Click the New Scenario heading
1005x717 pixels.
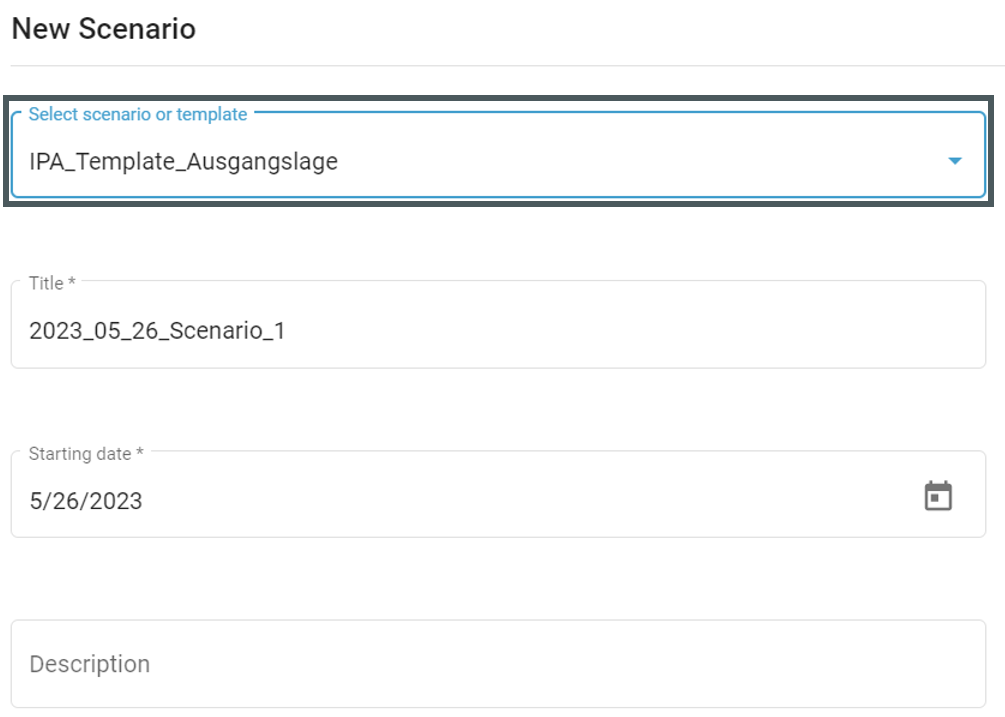click(x=104, y=29)
